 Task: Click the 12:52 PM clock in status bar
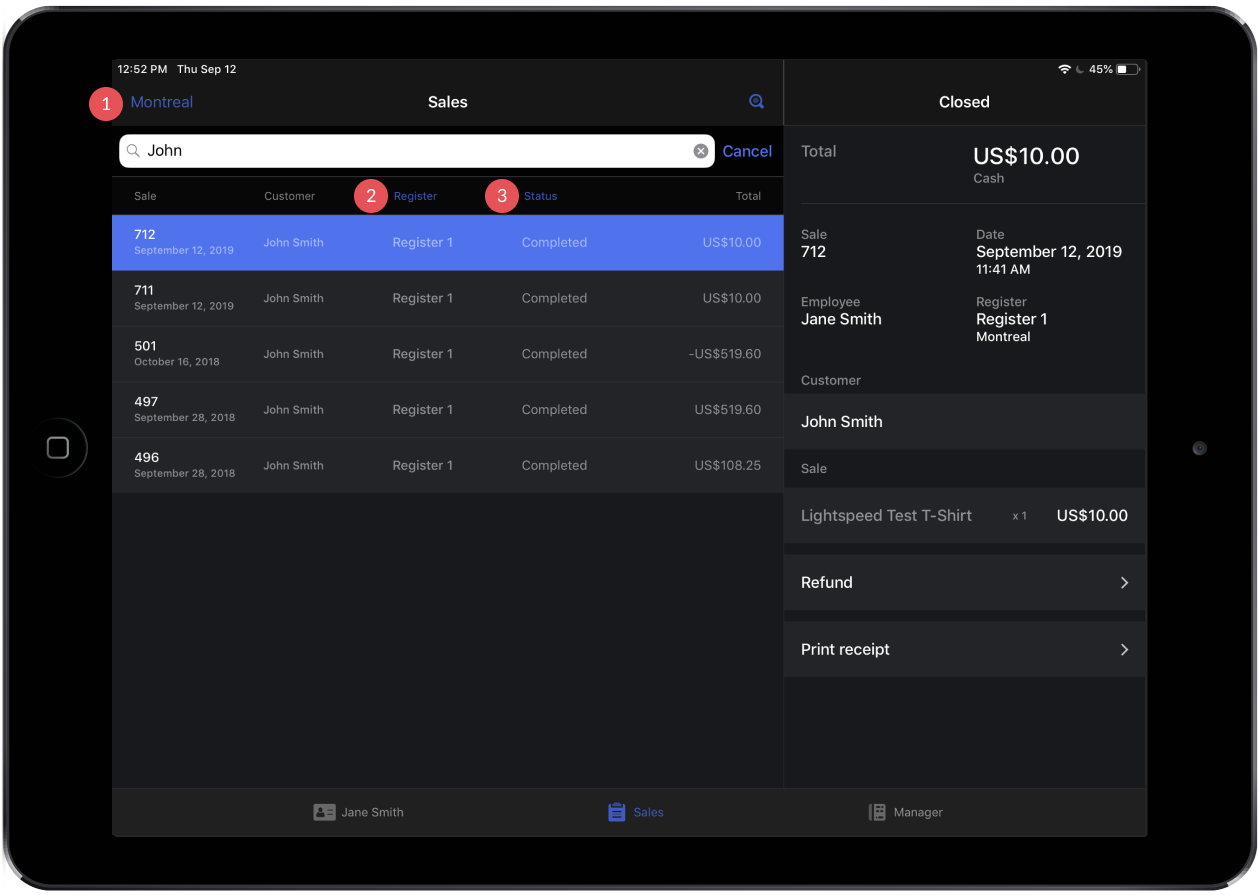click(142, 70)
